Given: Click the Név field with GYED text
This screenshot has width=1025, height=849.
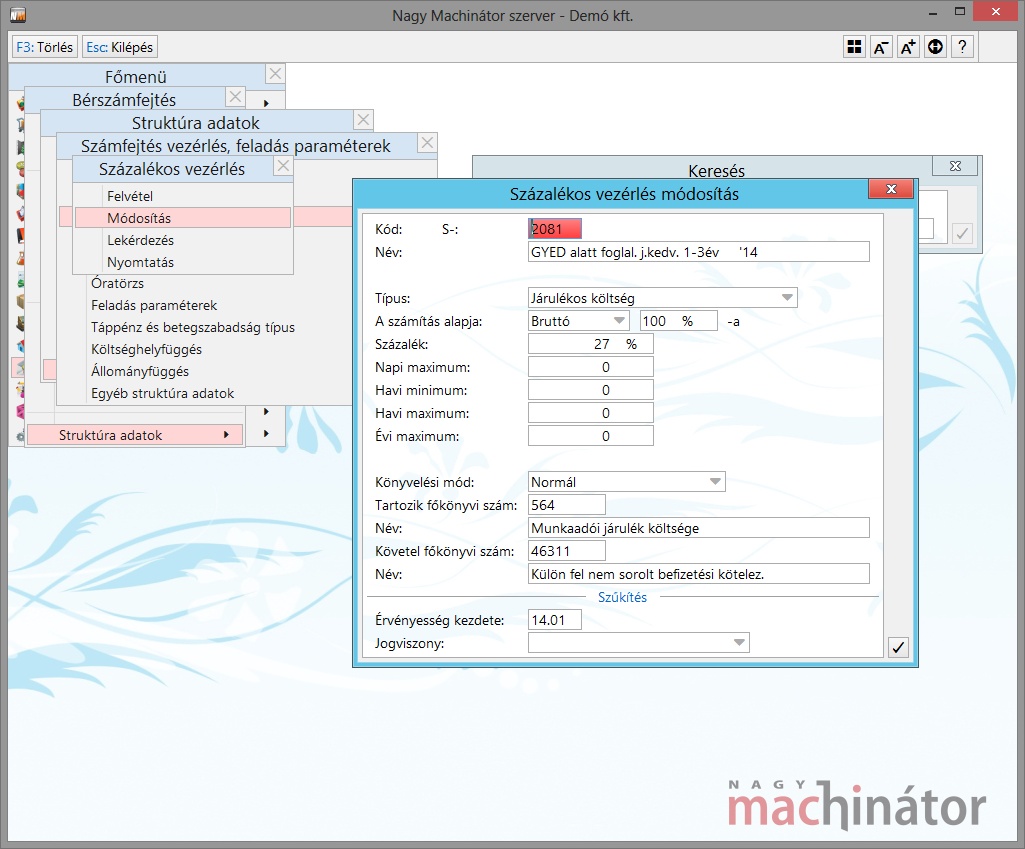Looking at the screenshot, I should coord(698,252).
